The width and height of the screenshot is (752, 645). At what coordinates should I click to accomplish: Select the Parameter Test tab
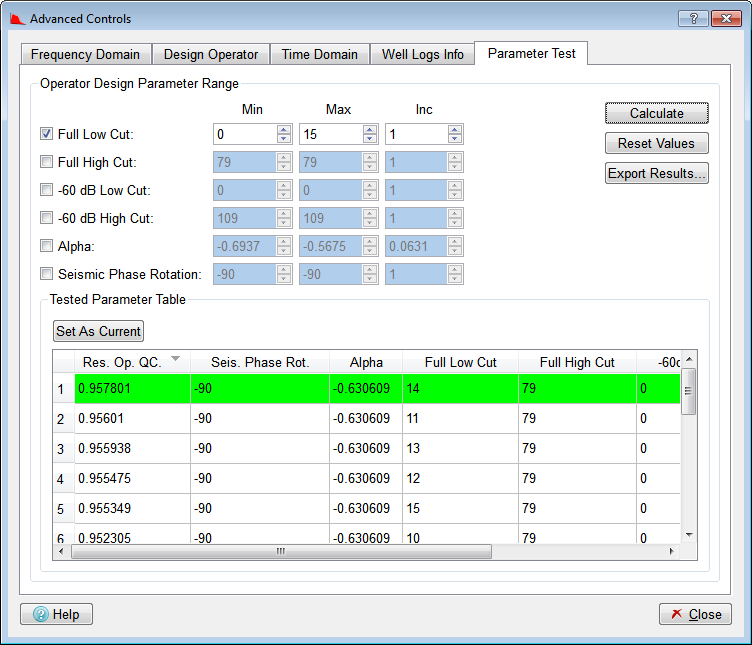[x=531, y=53]
